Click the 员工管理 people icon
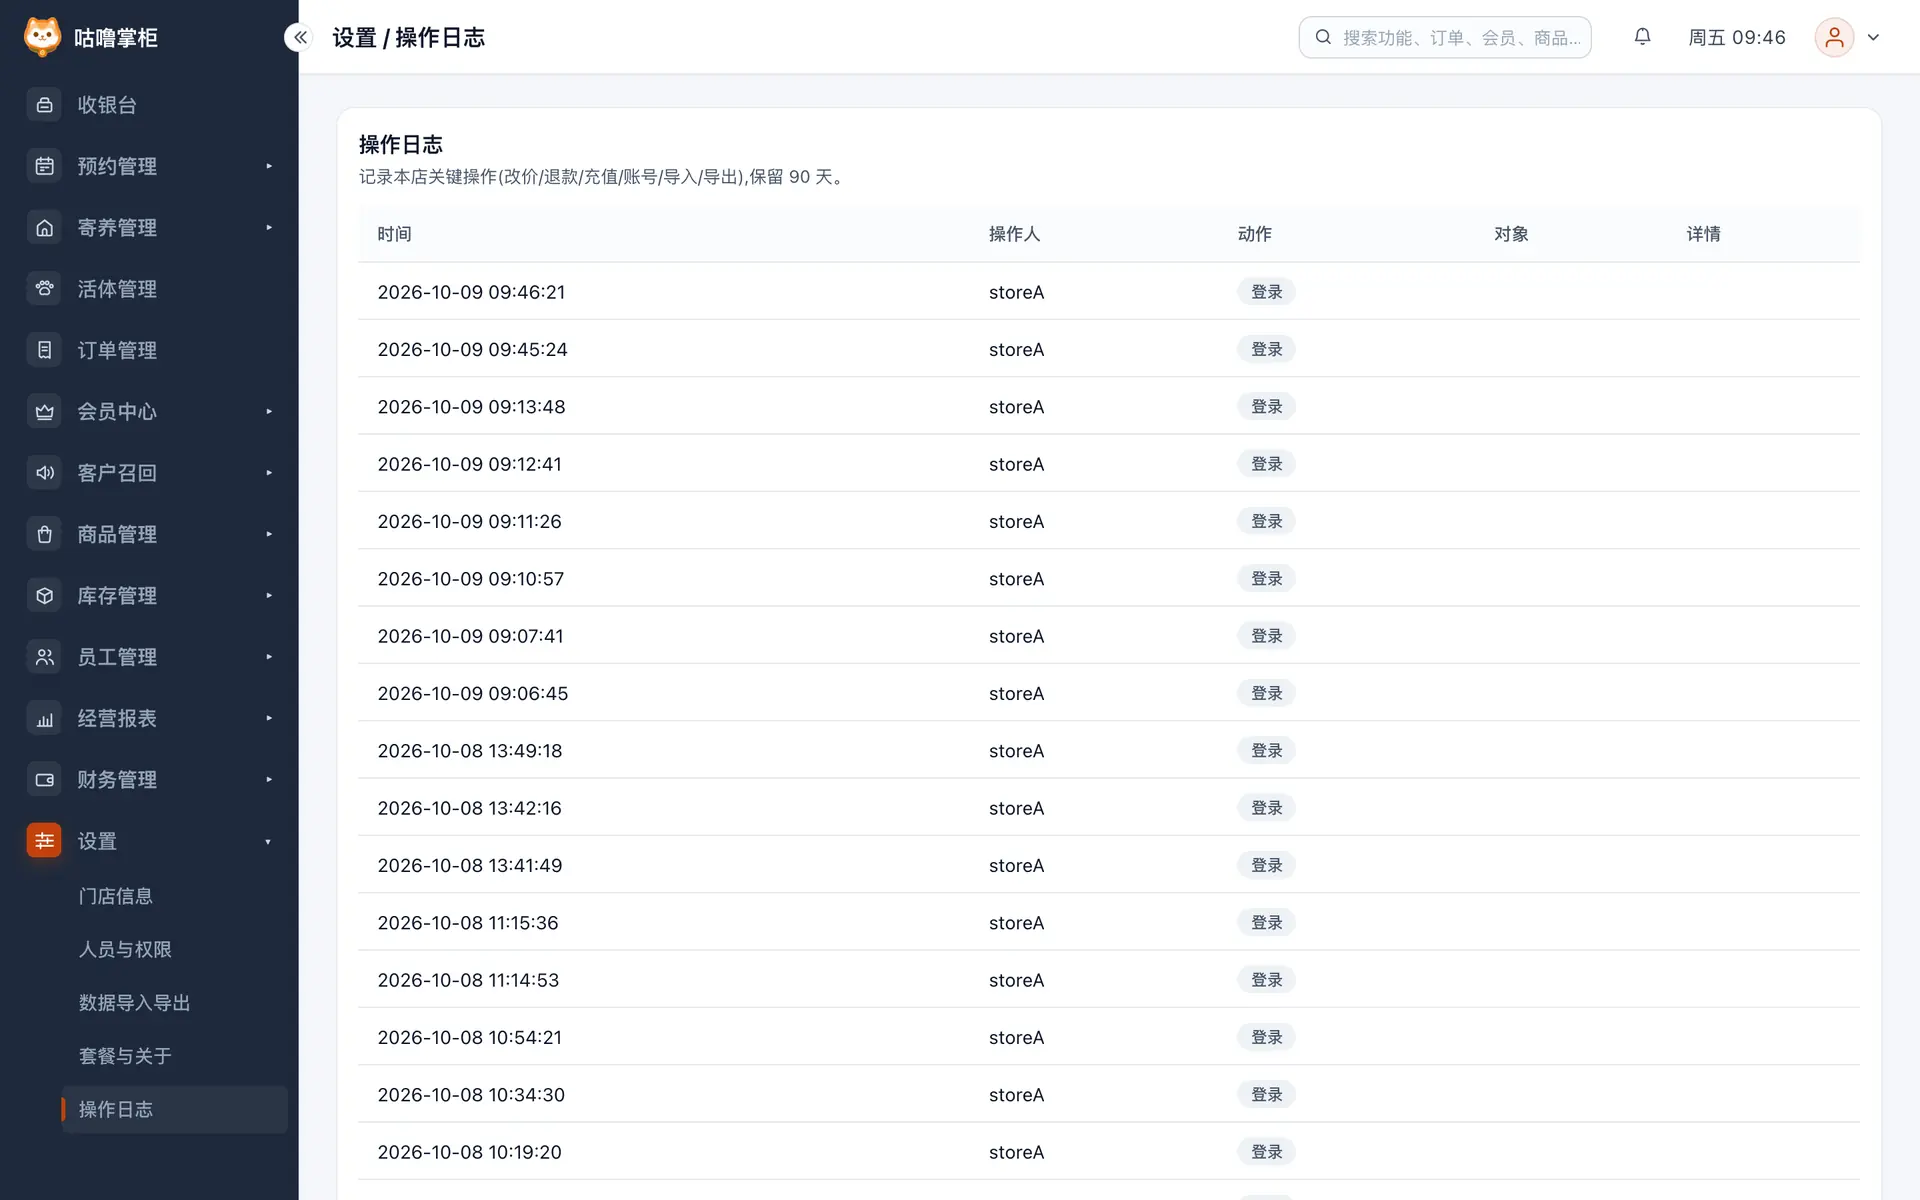Screen dimensions: 1920x1200 pyautogui.click(x=44, y=657)
